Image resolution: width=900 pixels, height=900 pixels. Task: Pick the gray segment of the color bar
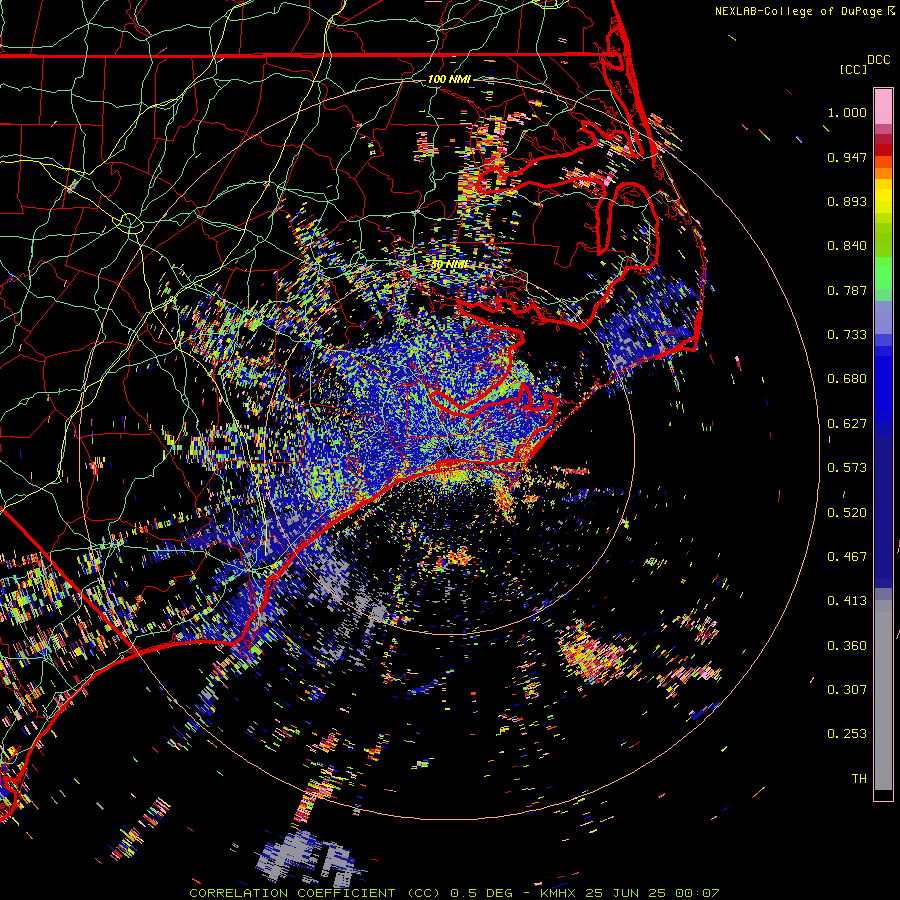coord(883,695)
